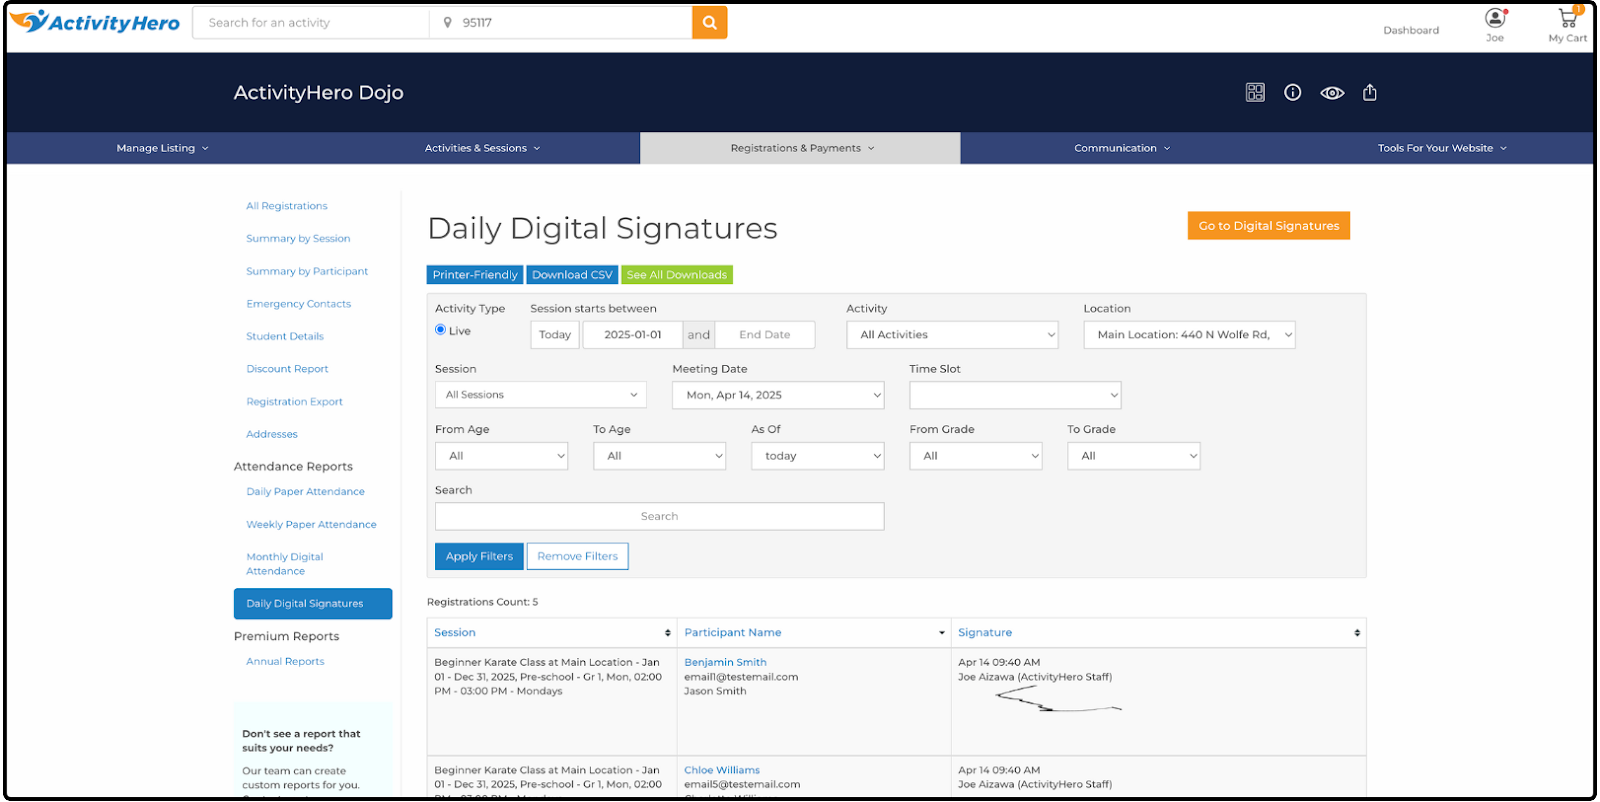Click the info circle icon in header
Screen dimensions: 1600x802
coord(1293,92)
